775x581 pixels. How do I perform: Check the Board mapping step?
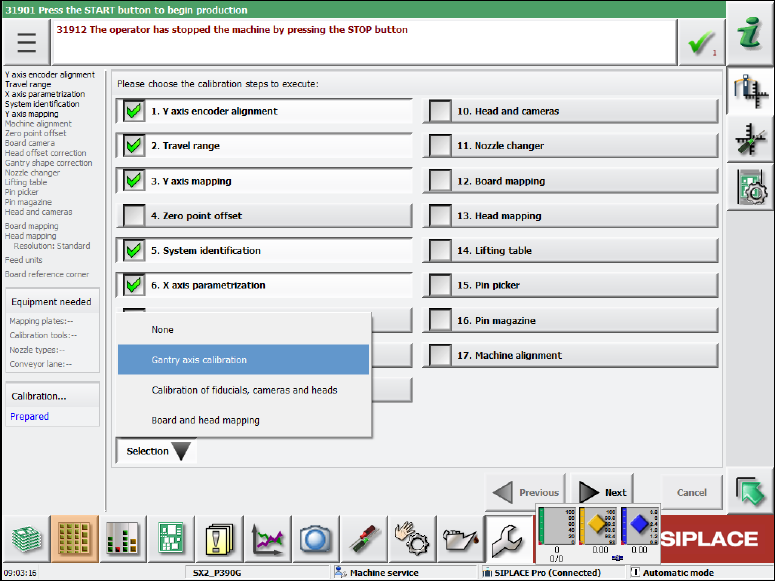pos(440,181)
